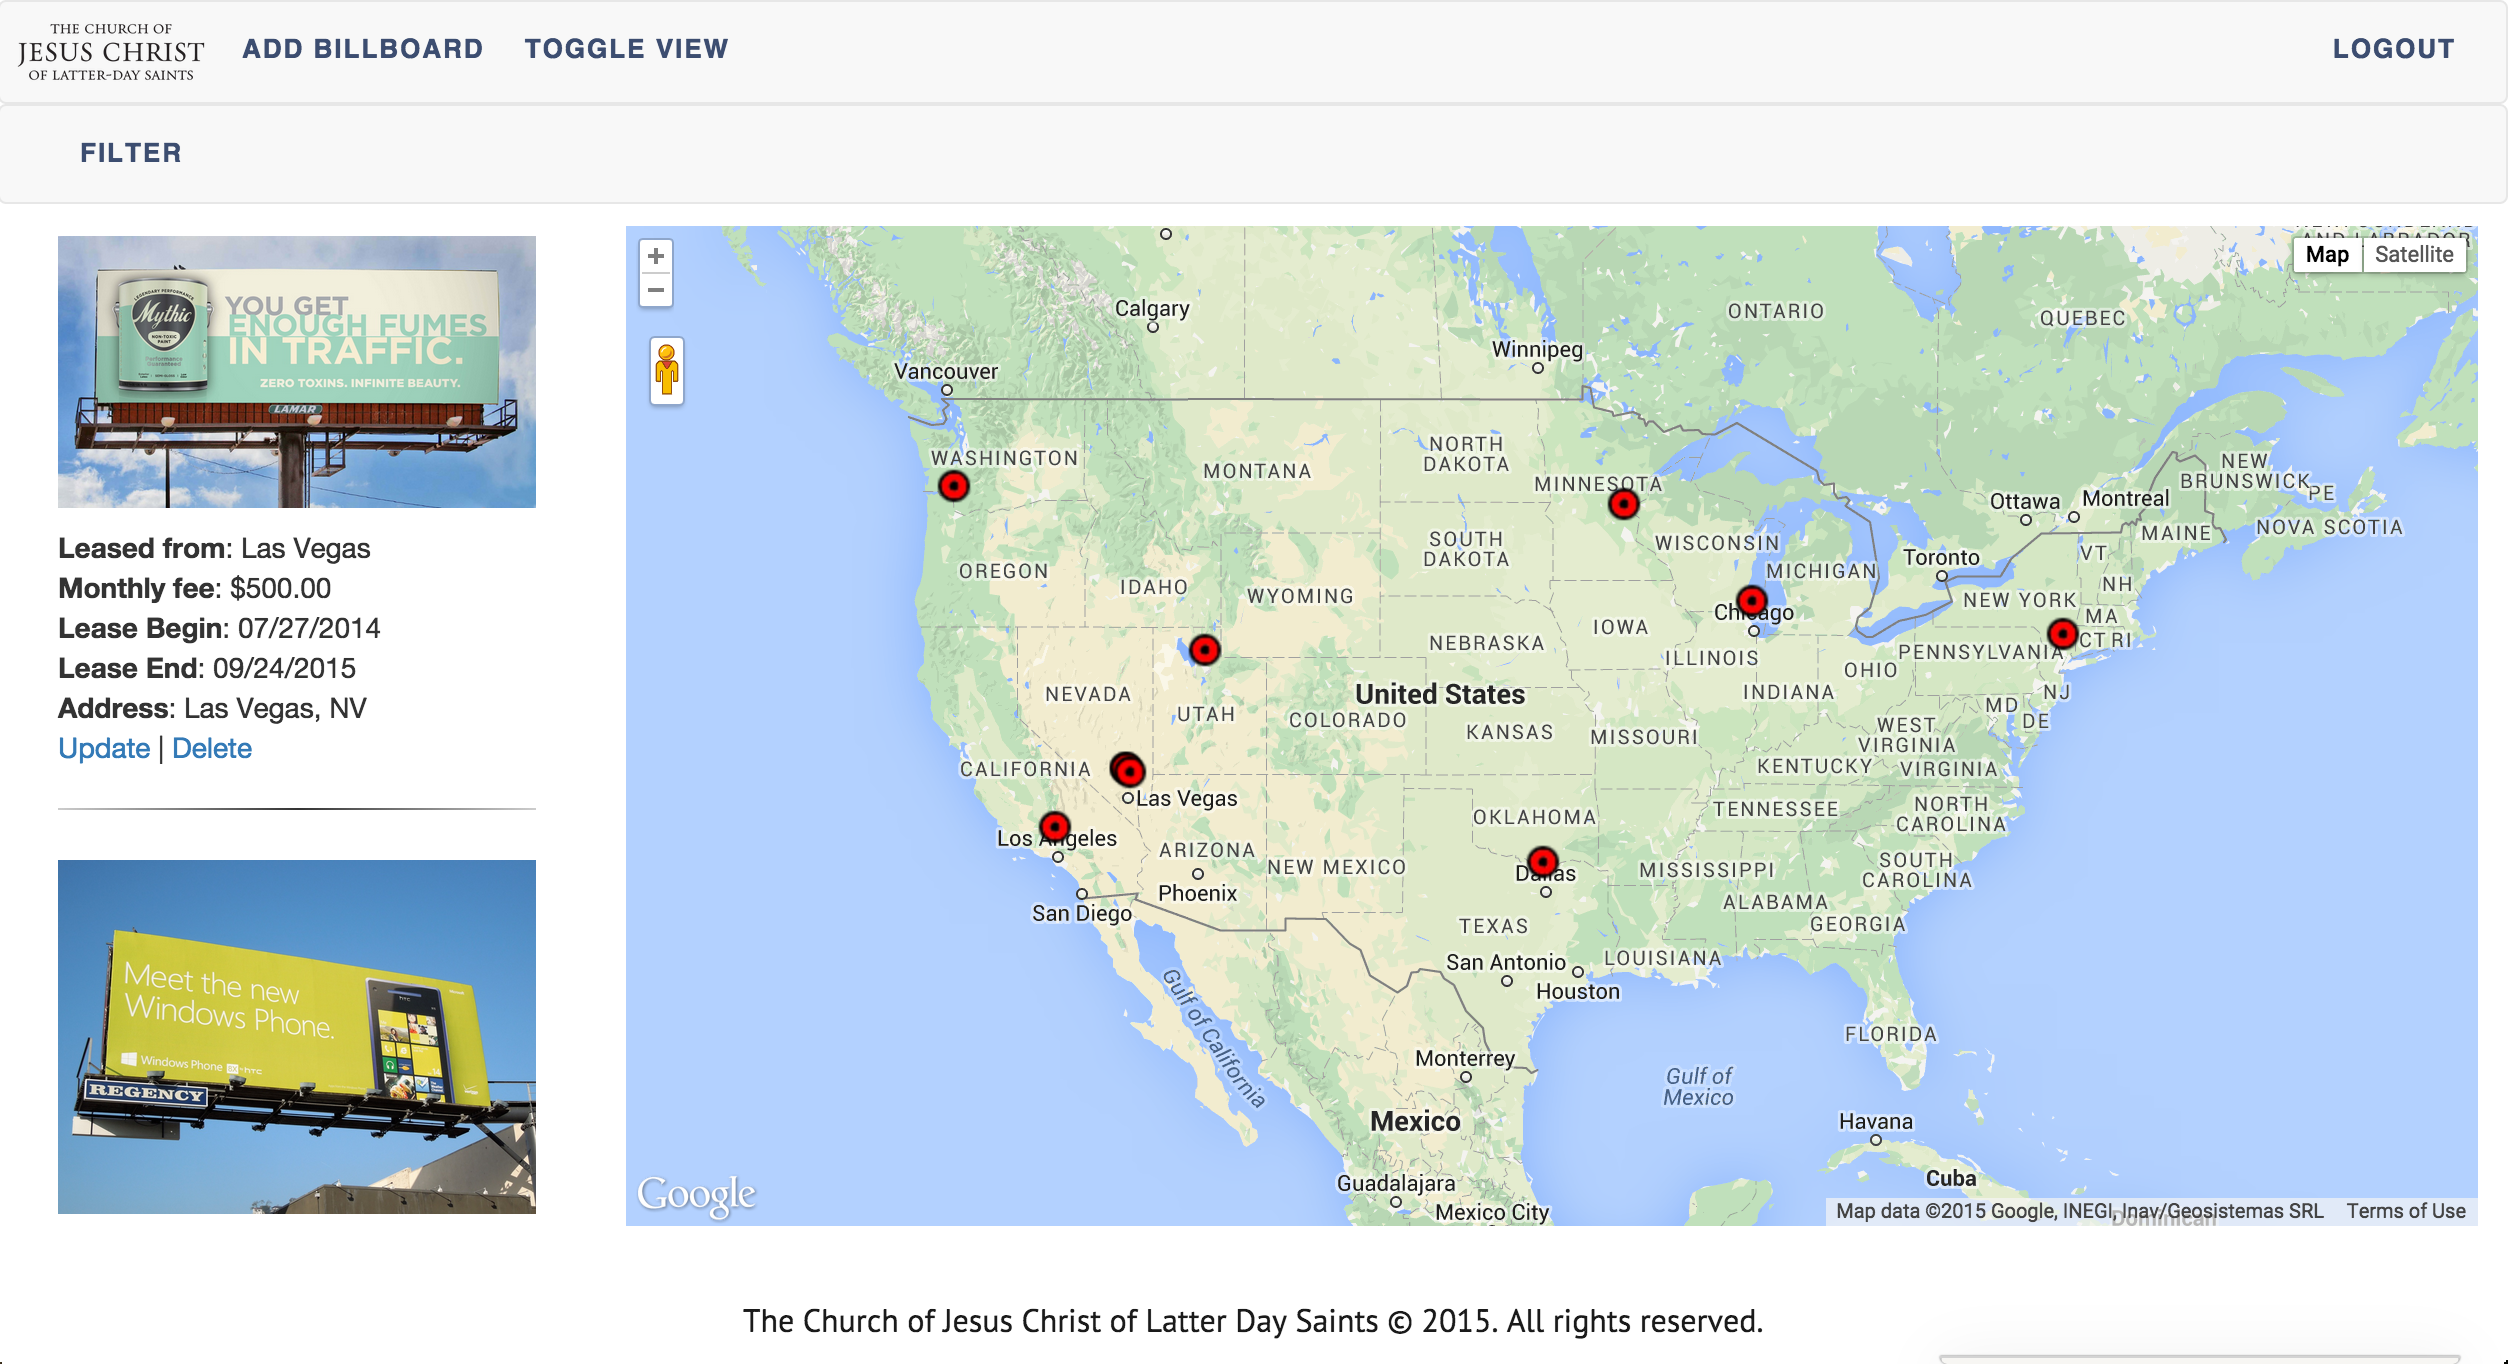Switch map to Satellite view
The height and width of the screenshot is (1364, 2508).
tap(2413, 254)
